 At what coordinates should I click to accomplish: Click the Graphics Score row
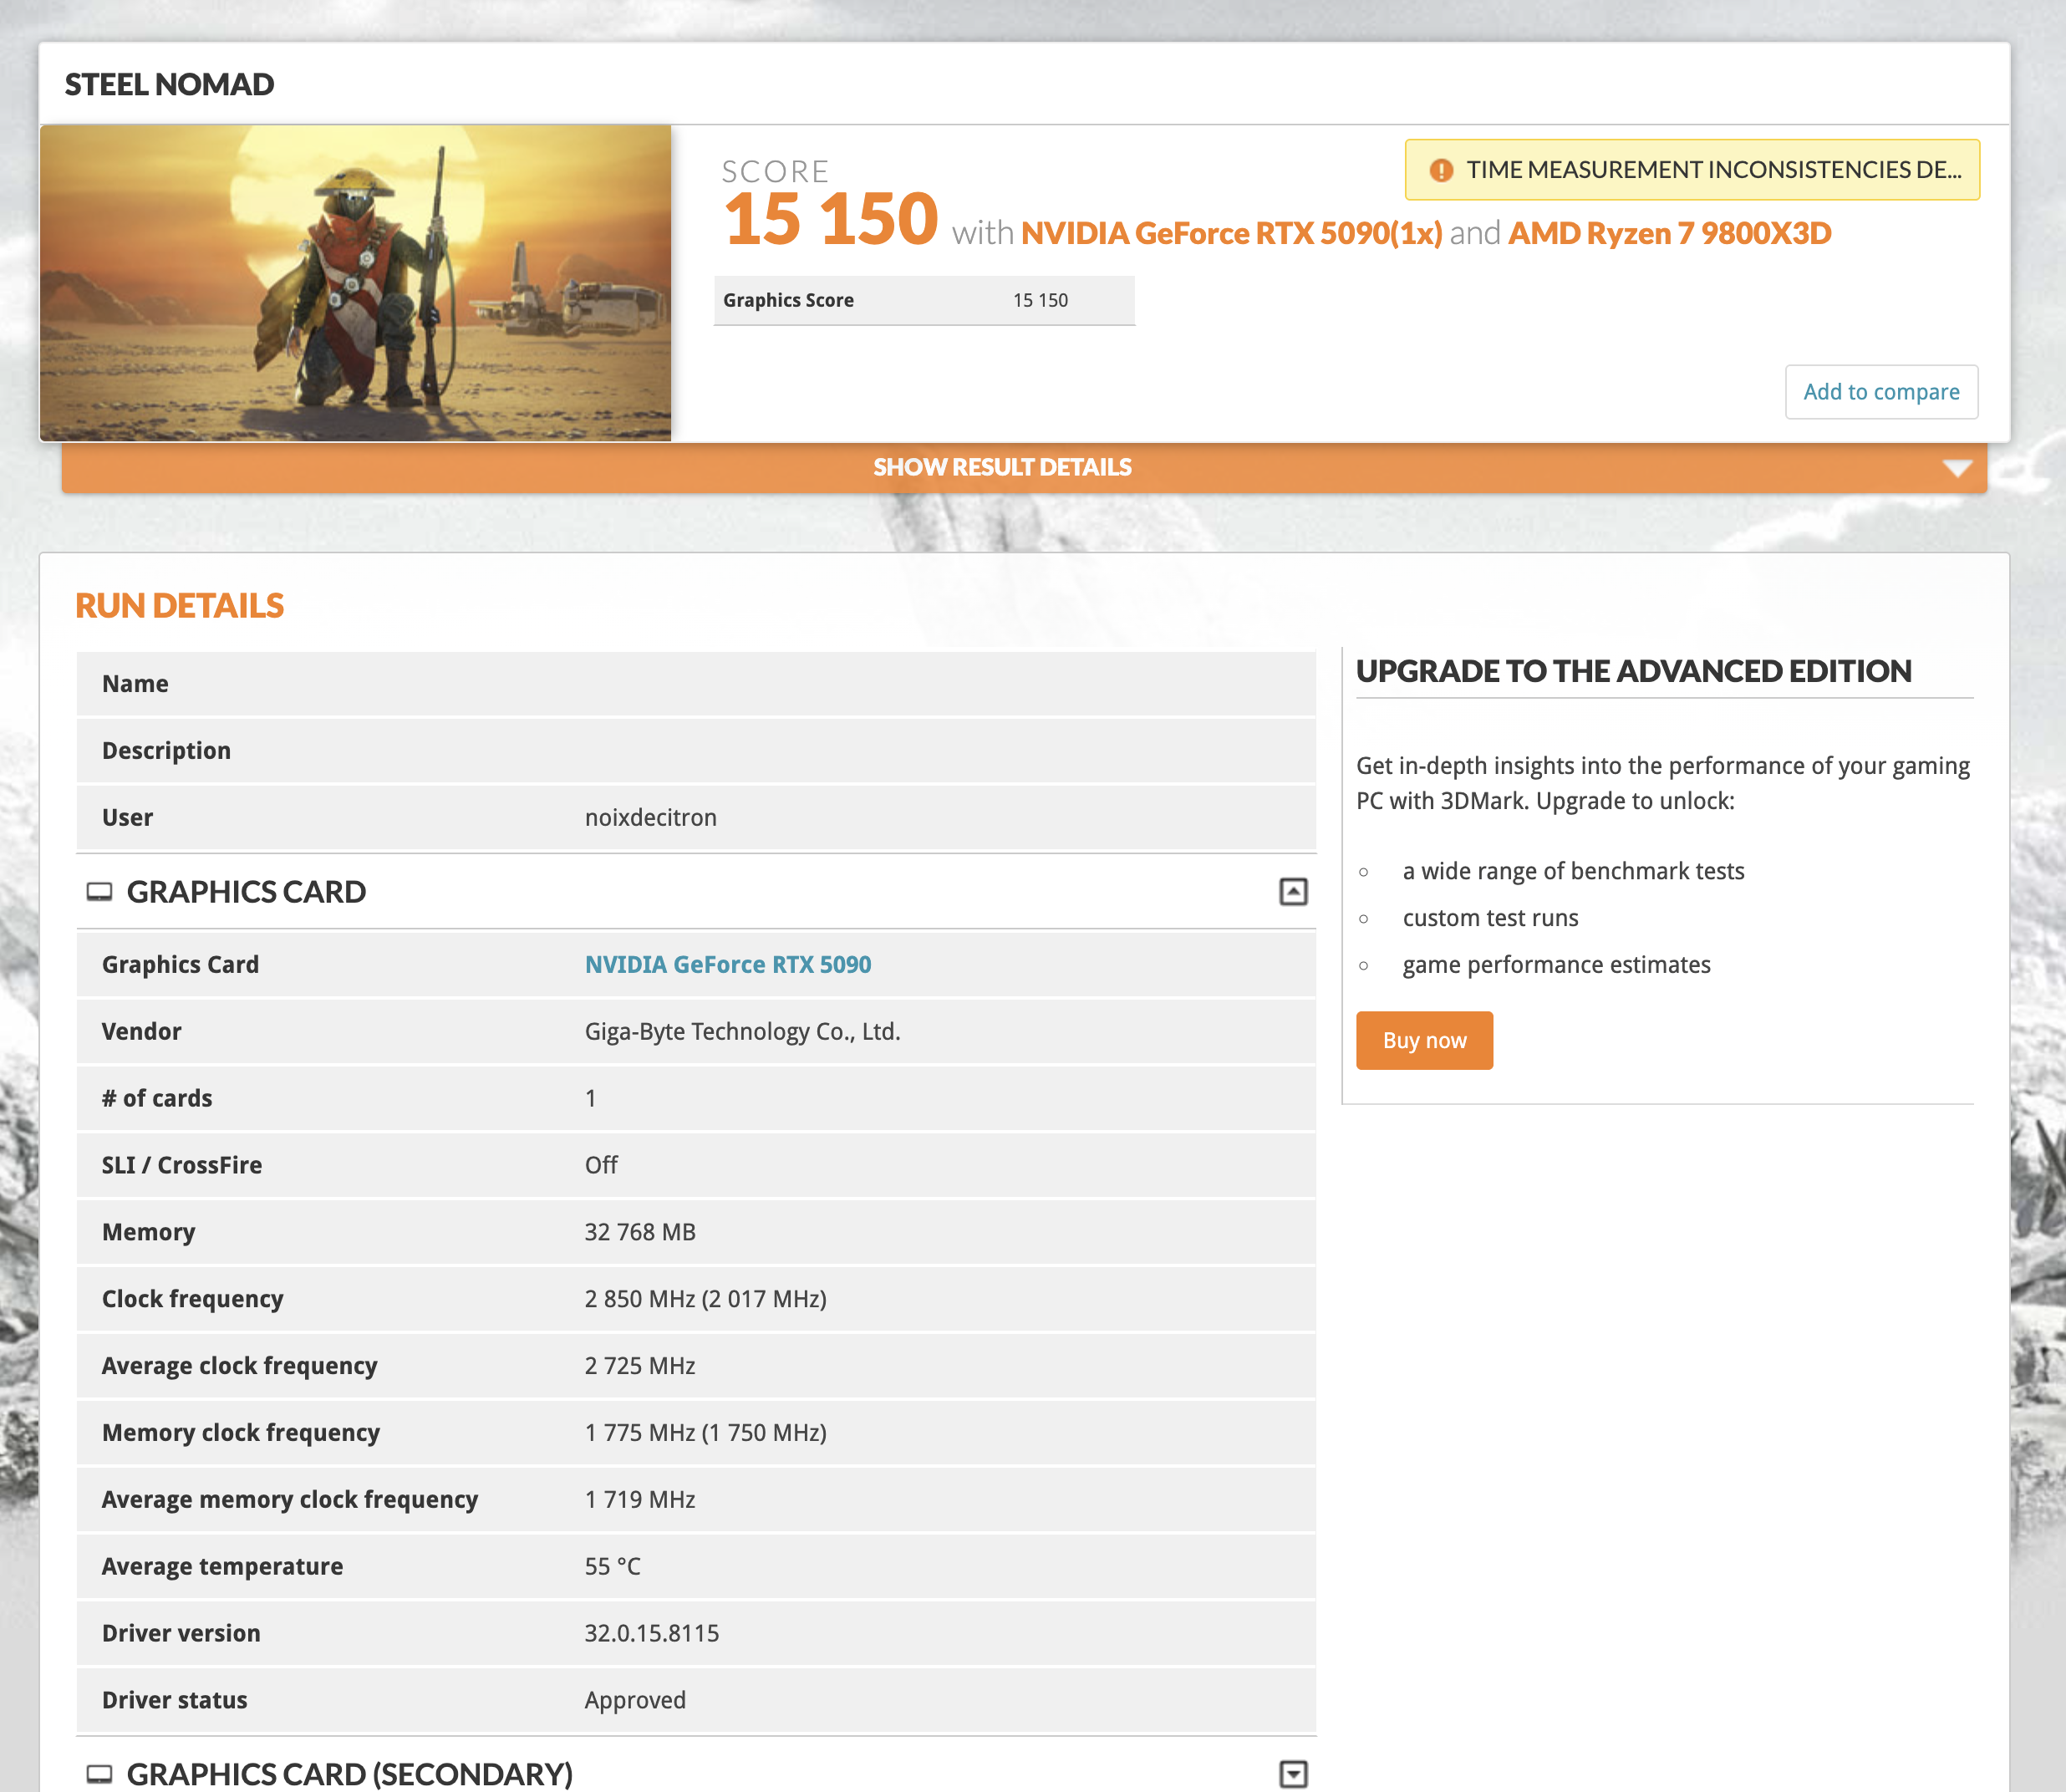(x=923, y=300)
